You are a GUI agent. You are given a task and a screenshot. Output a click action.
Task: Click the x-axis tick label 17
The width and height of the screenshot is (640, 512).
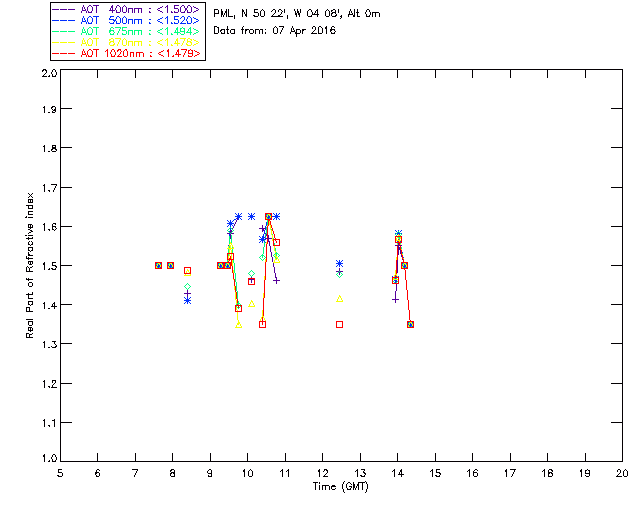[x=510, y=473]
